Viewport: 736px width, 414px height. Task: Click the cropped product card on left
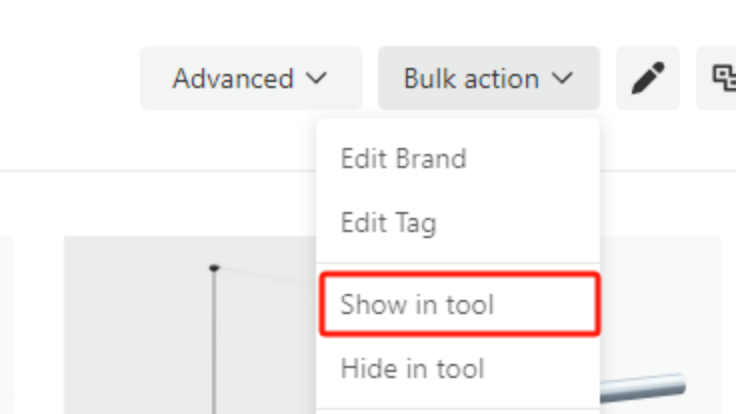click(7, 325)
